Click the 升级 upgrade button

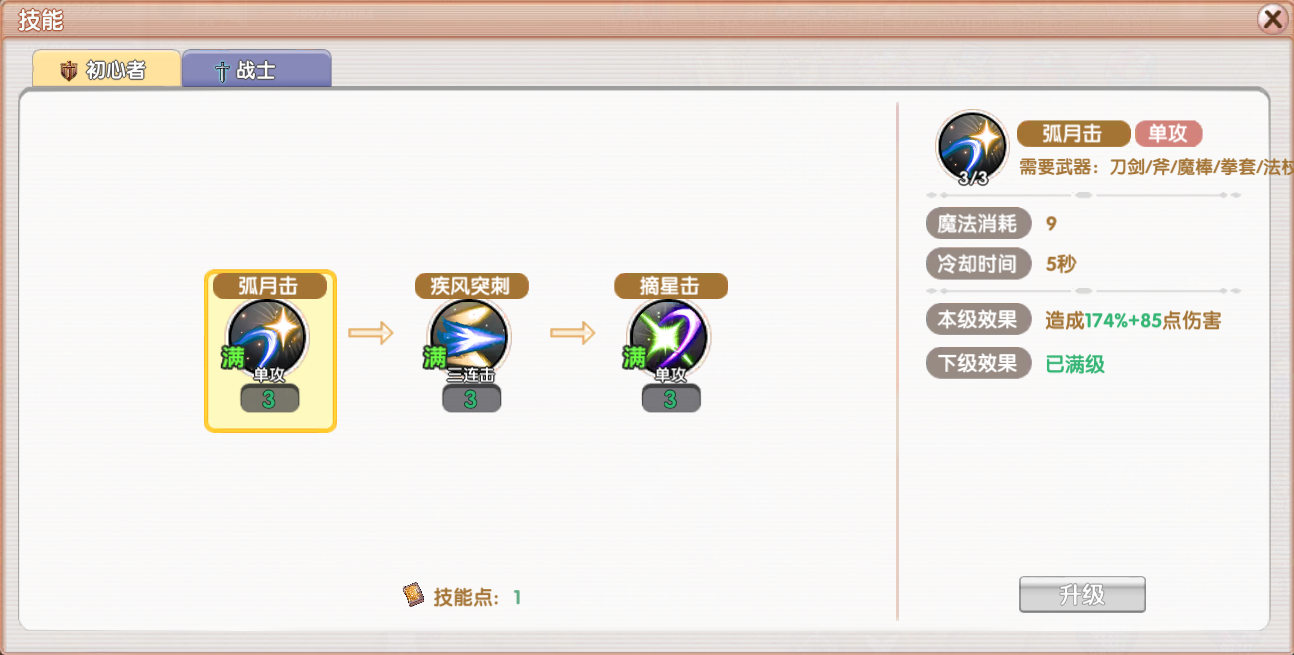(x=1082, y=595)
